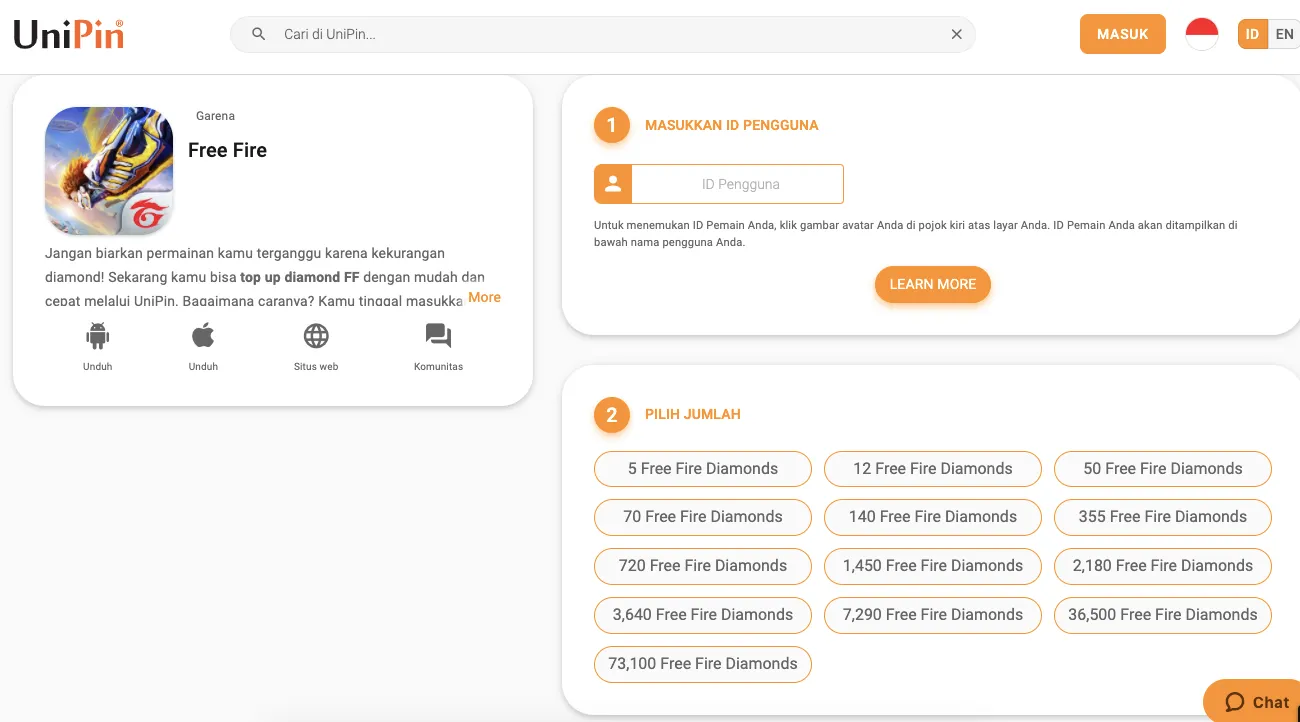
Task: Click the ID Pengguna input field
Action: coord(739,184)
